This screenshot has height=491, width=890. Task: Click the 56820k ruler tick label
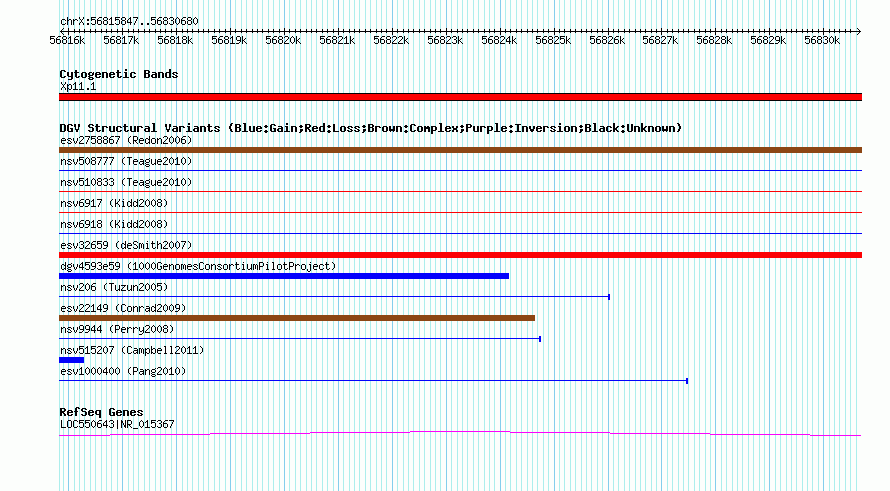click(283, 40)
